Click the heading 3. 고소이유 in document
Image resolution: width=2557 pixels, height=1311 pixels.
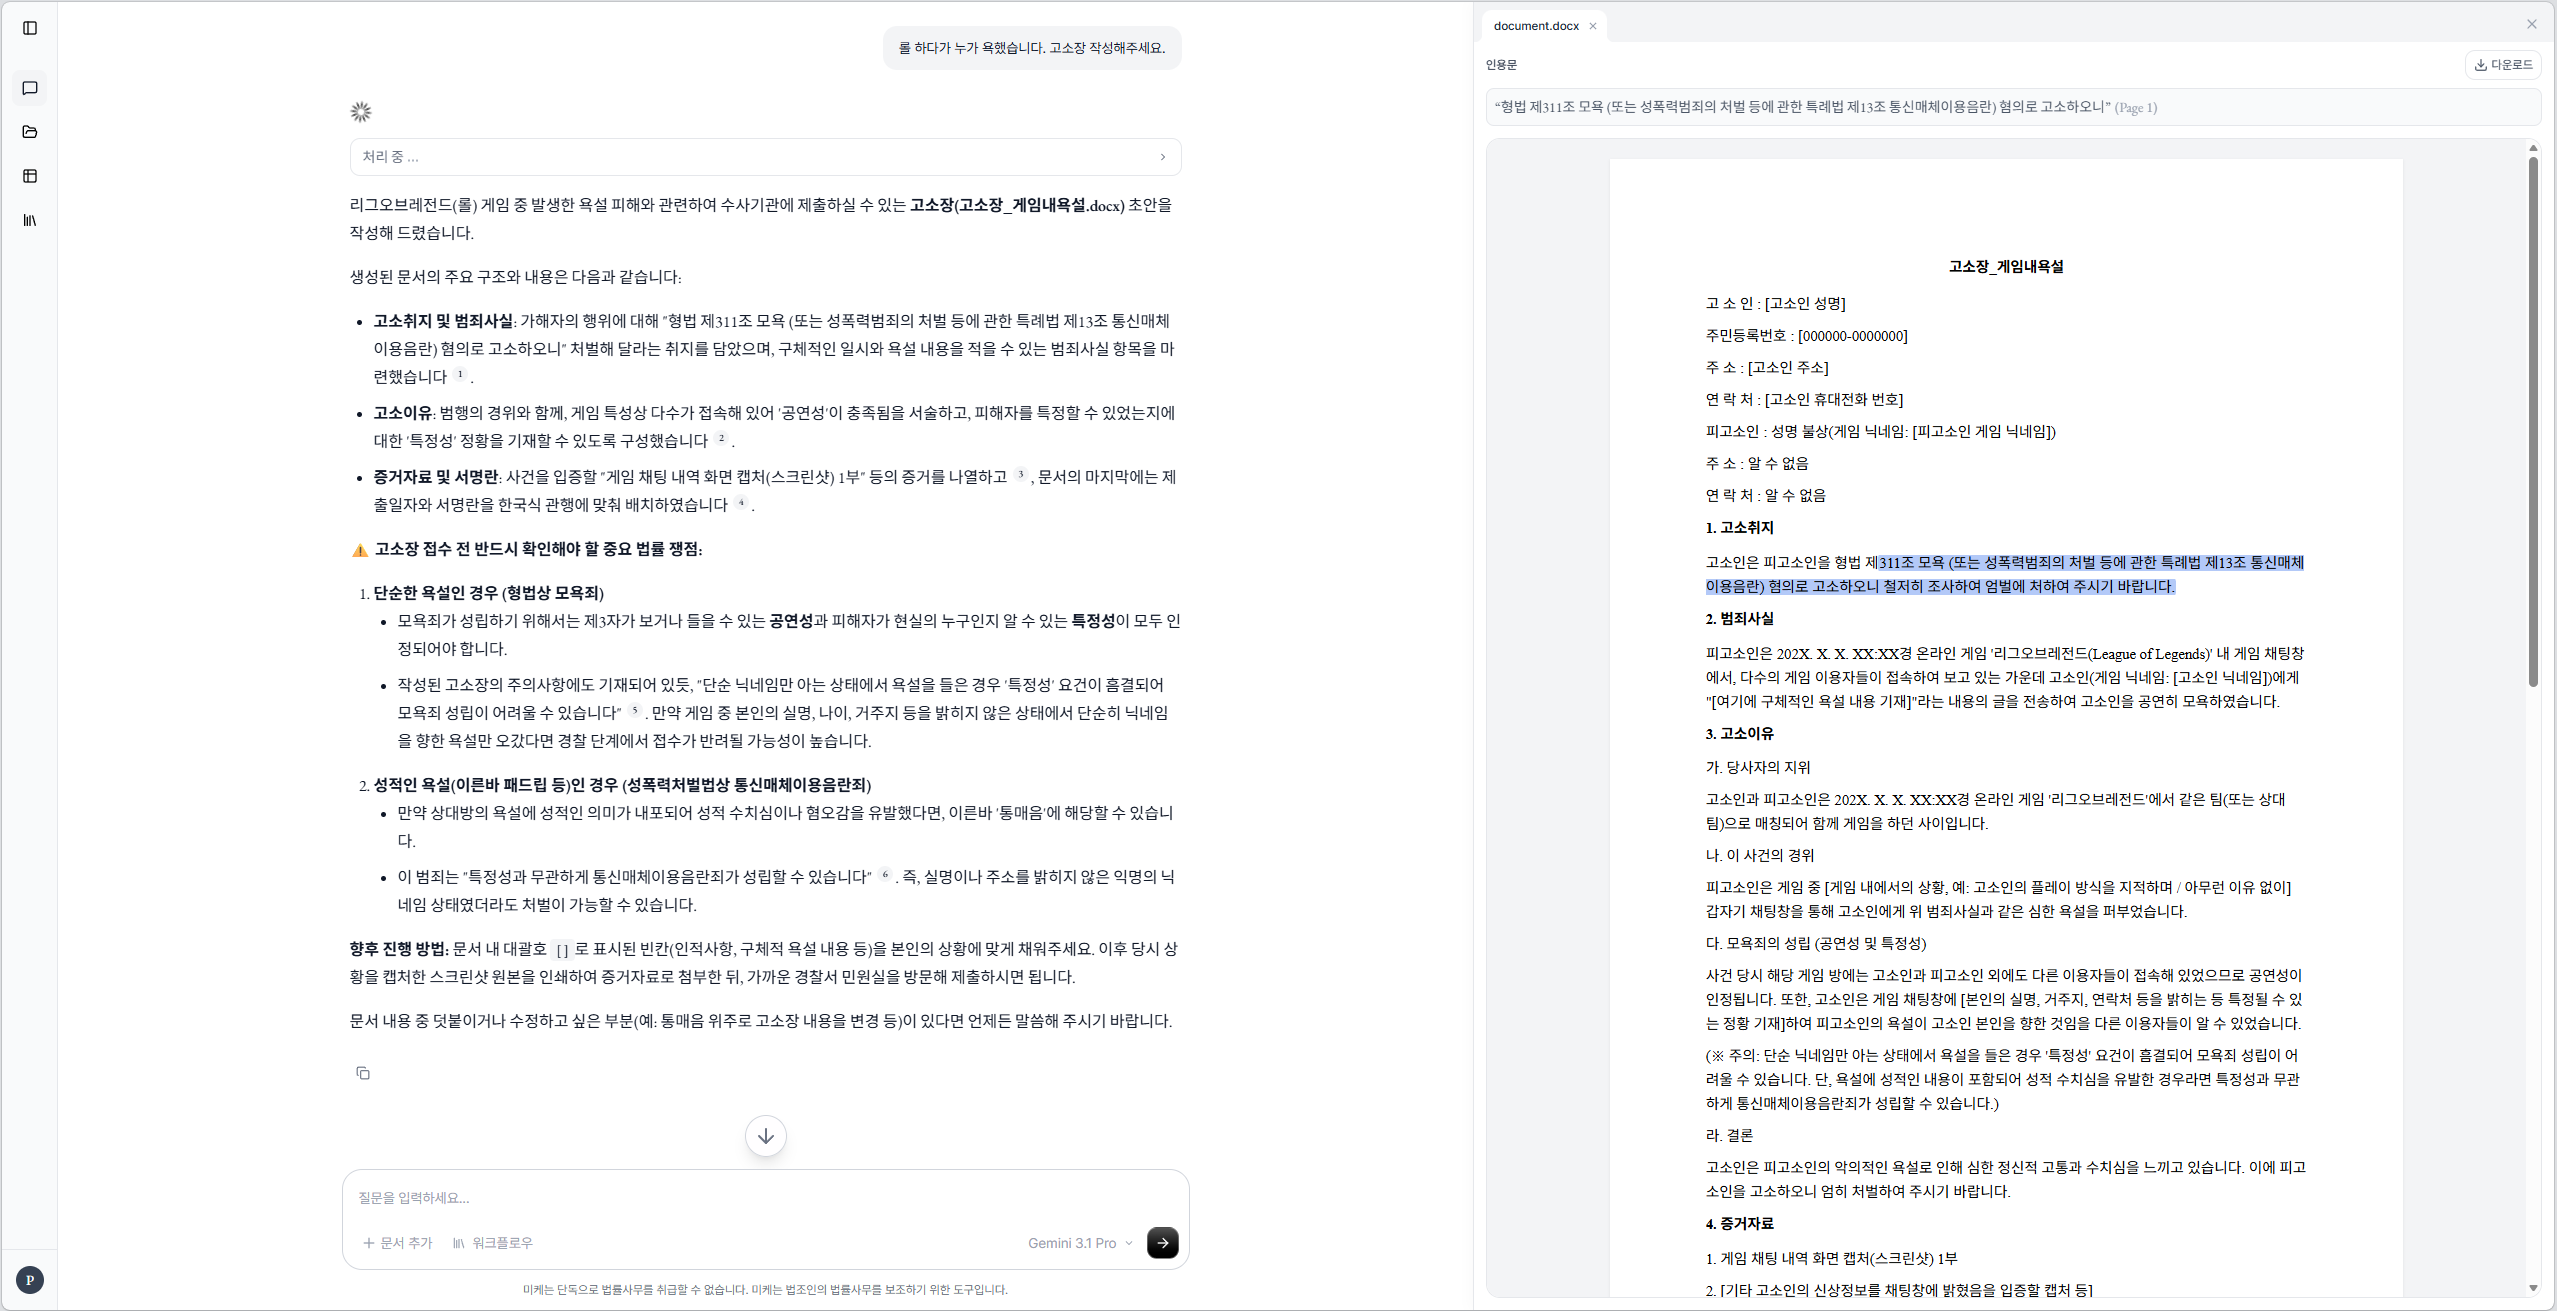1739,733
